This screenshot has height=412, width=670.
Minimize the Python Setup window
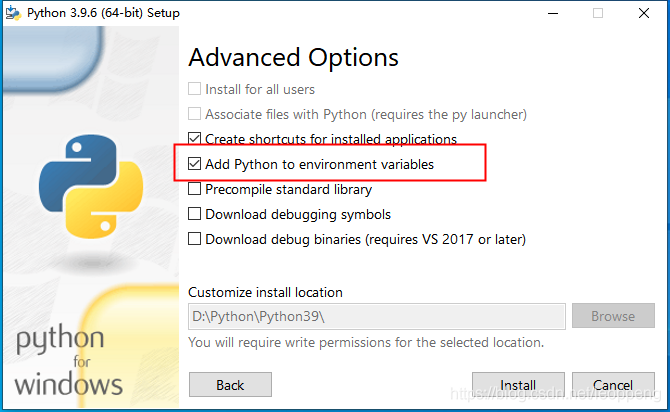(x=551, y=13)
